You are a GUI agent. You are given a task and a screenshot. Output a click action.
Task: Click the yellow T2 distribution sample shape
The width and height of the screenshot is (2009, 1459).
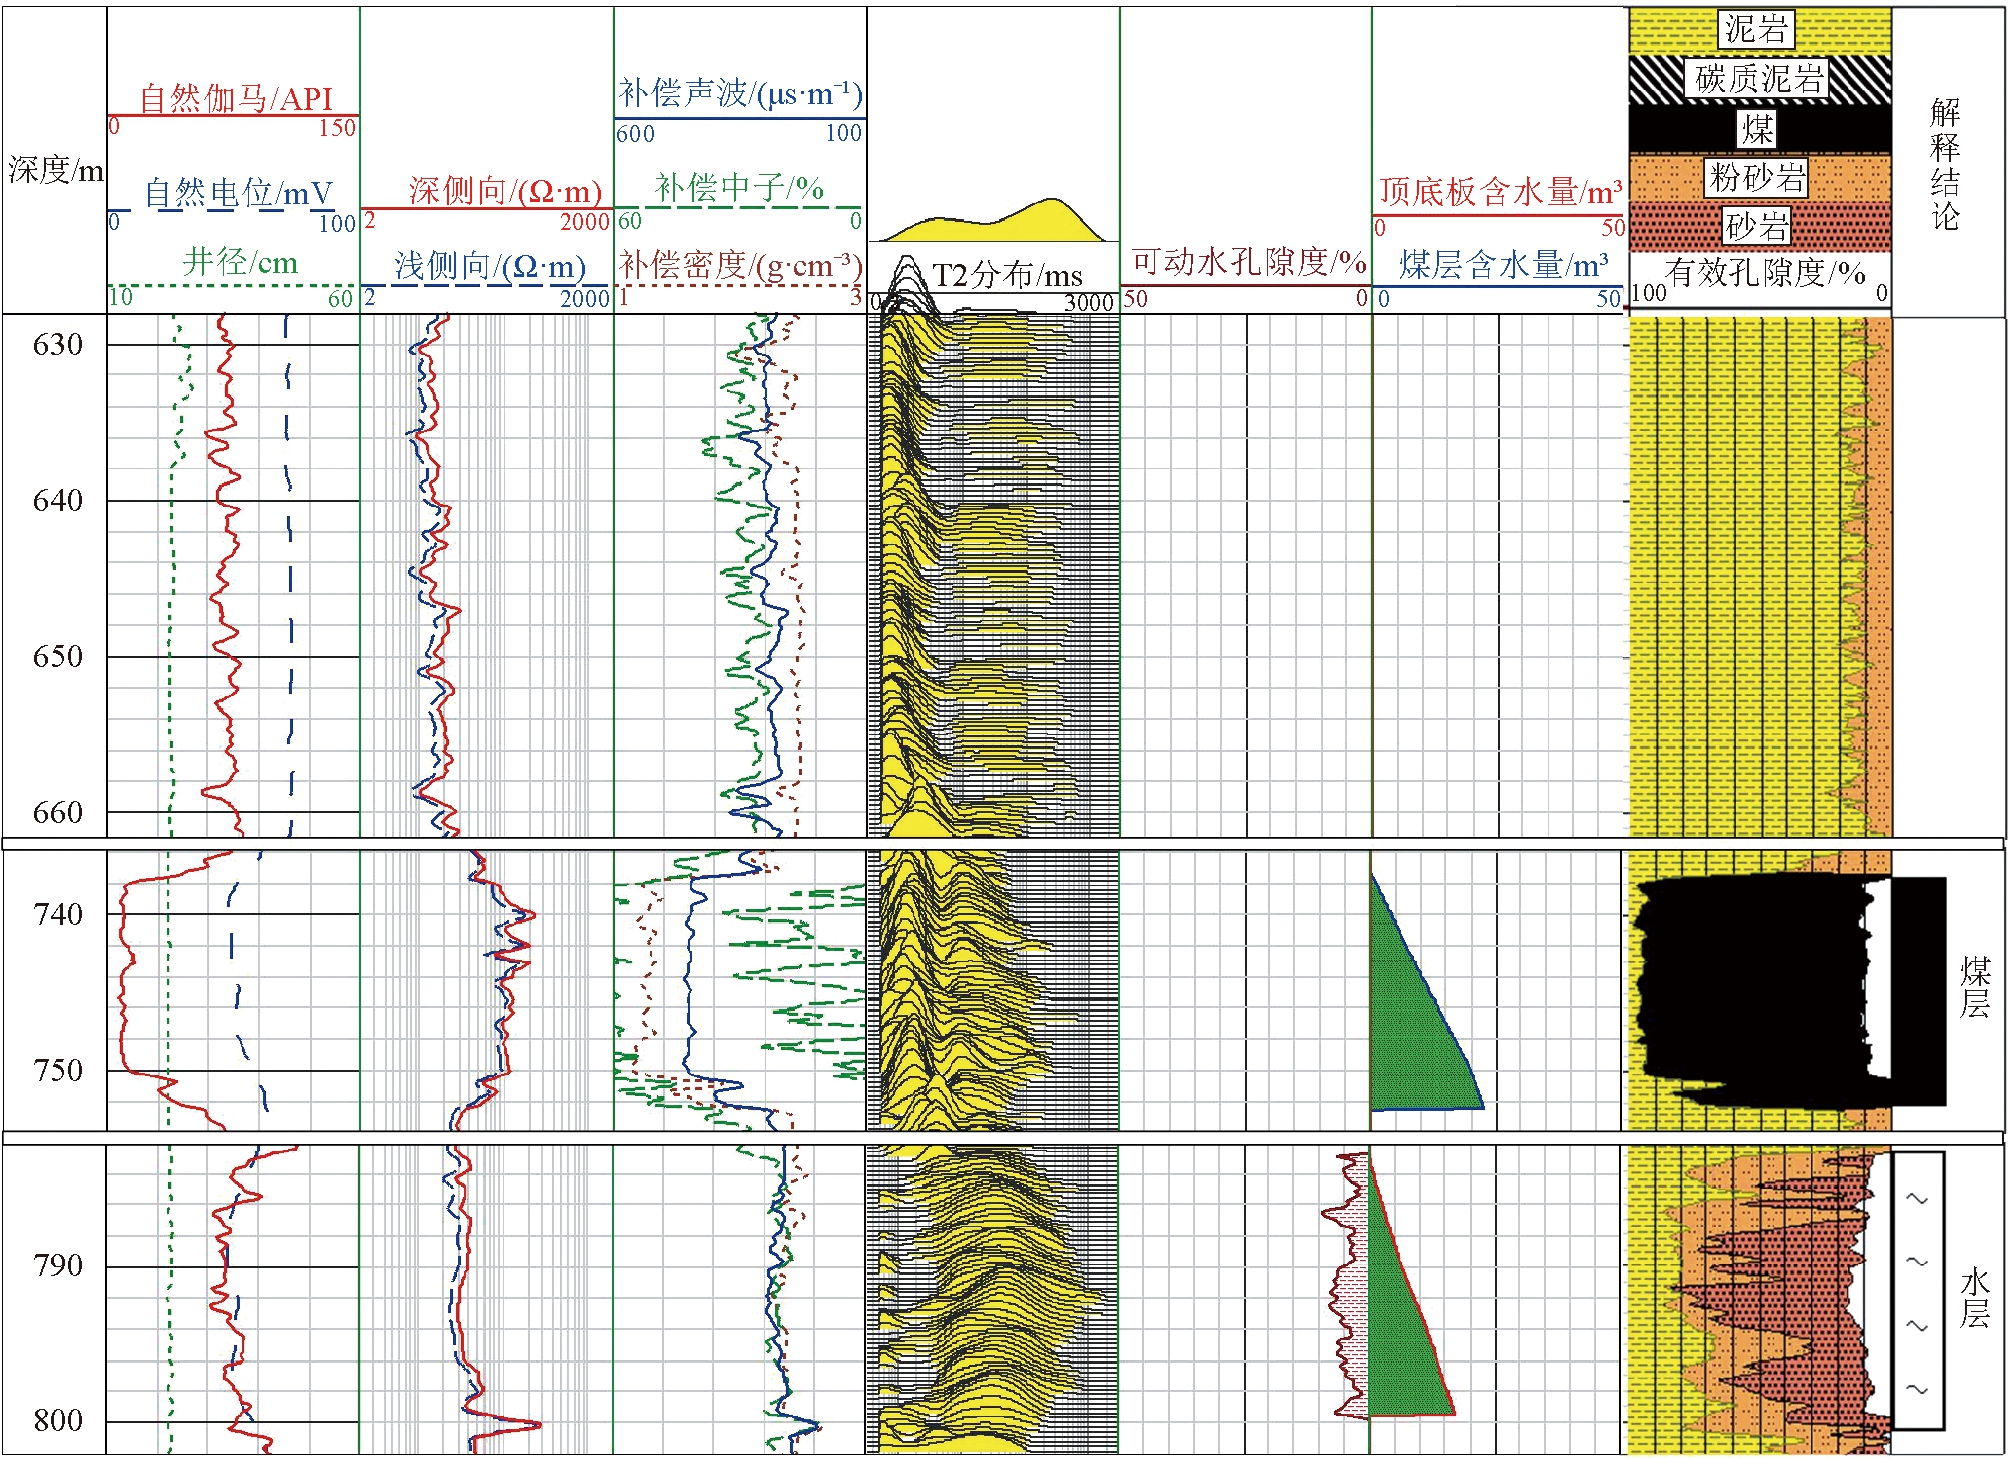(x=1040, y=226)
